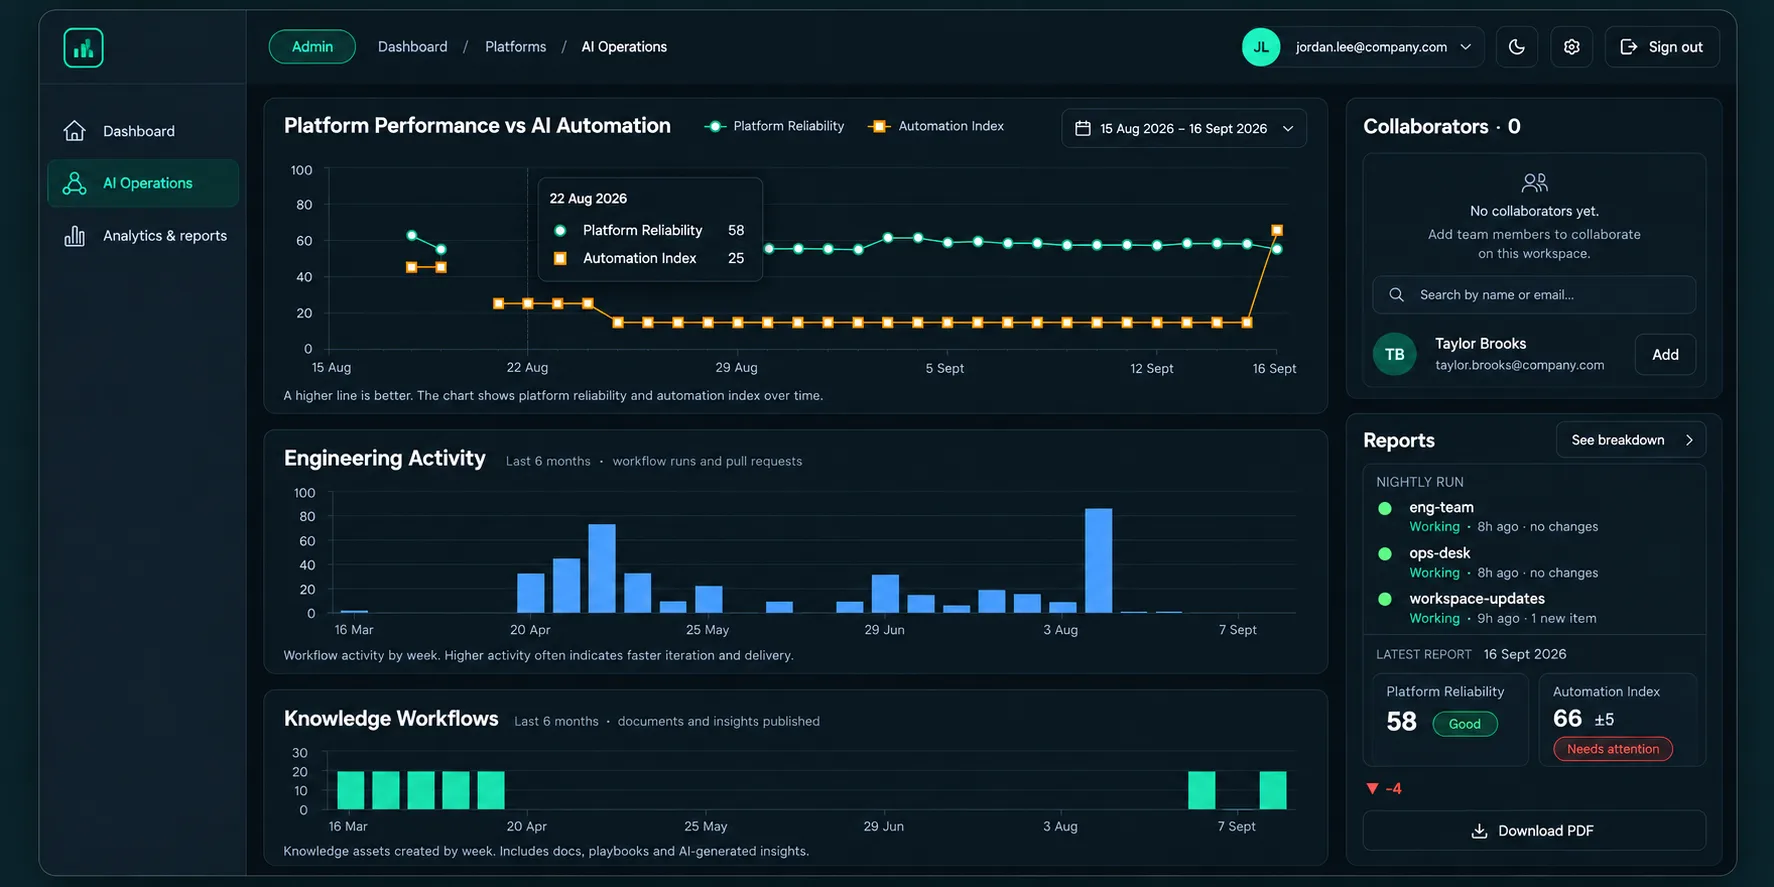
Task: Click the -4 change value
Action: point(1393,789)
